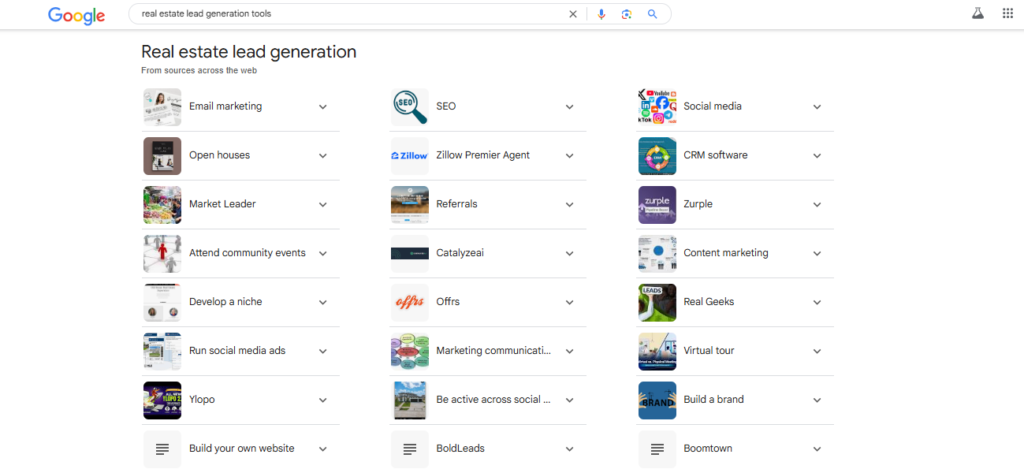
Task: Click the BoldLeads document placeholder icon
Action: click(x=409, y=449)
